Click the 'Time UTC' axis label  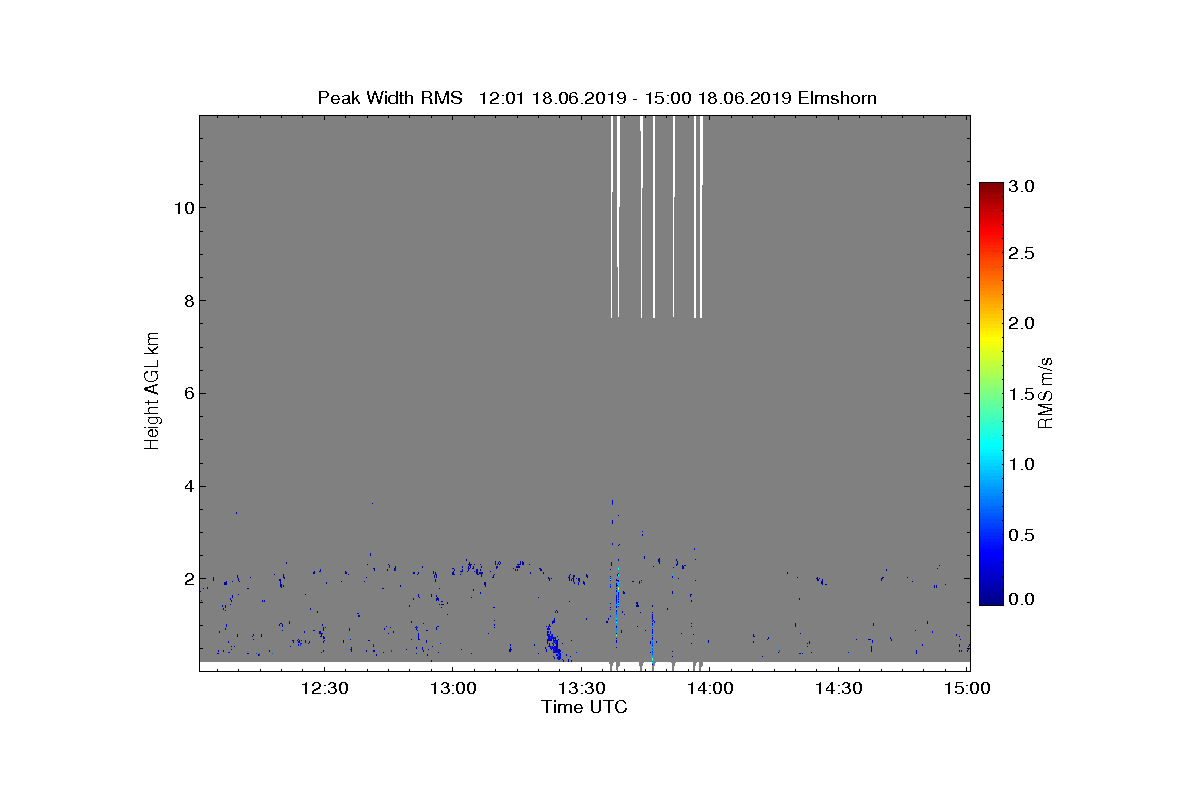[x=584, y=707]
